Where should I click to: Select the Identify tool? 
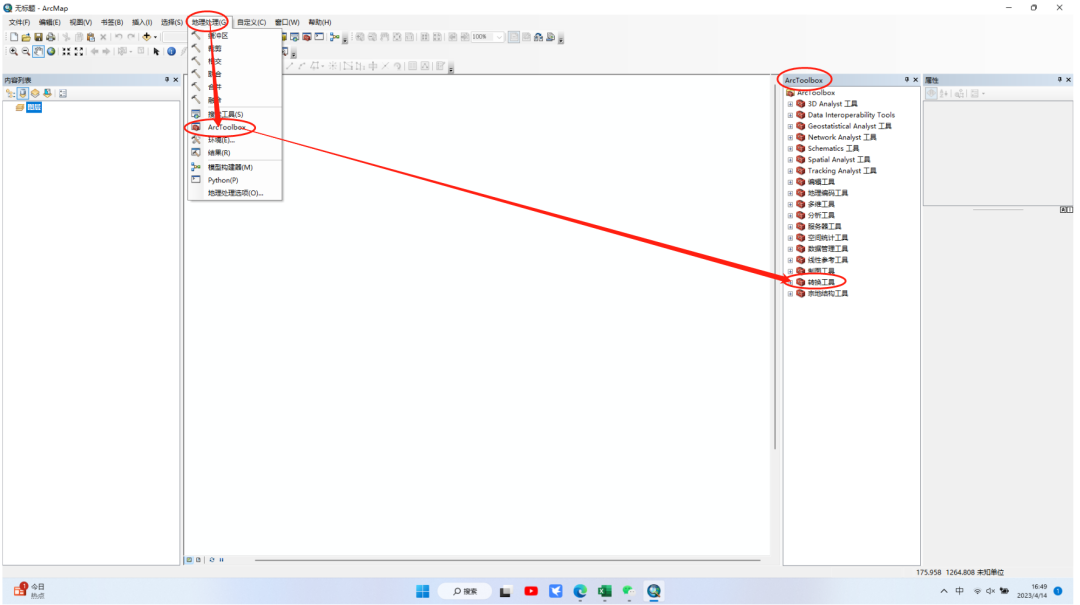pyautogui.click(x=172, y=52)
